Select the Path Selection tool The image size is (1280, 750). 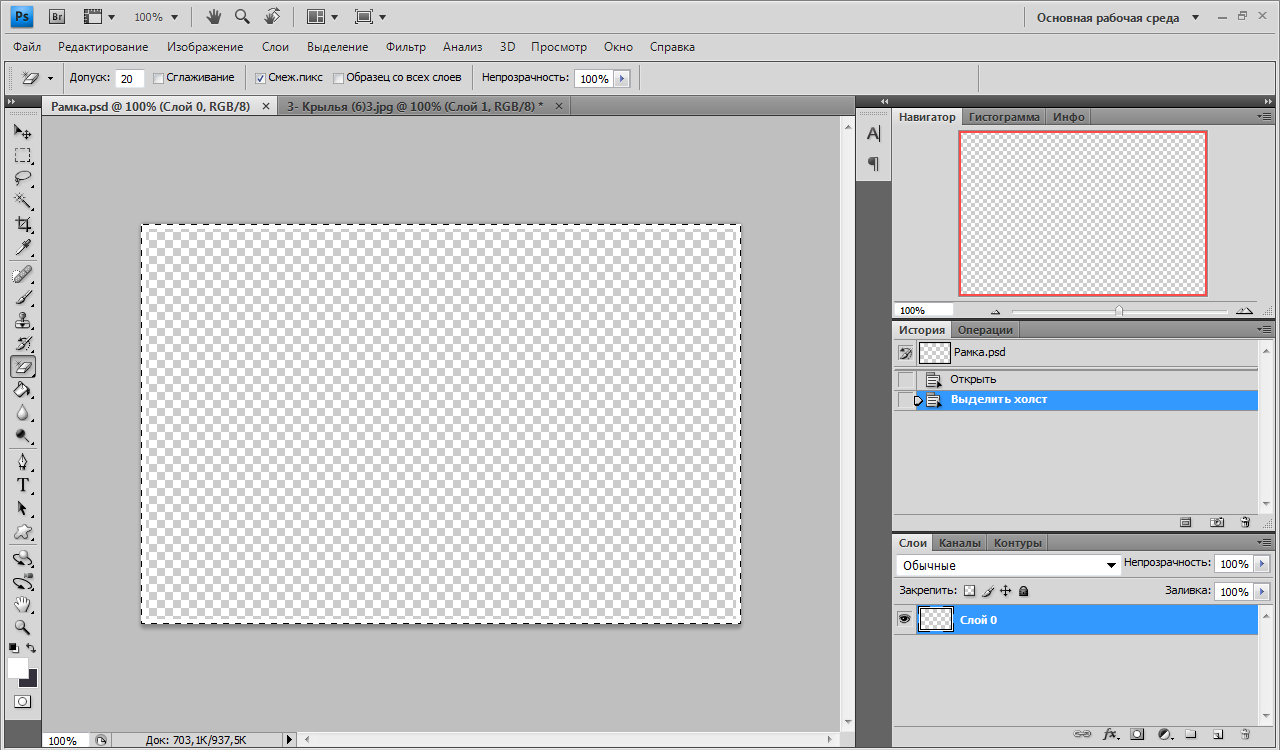click(22, 509)
